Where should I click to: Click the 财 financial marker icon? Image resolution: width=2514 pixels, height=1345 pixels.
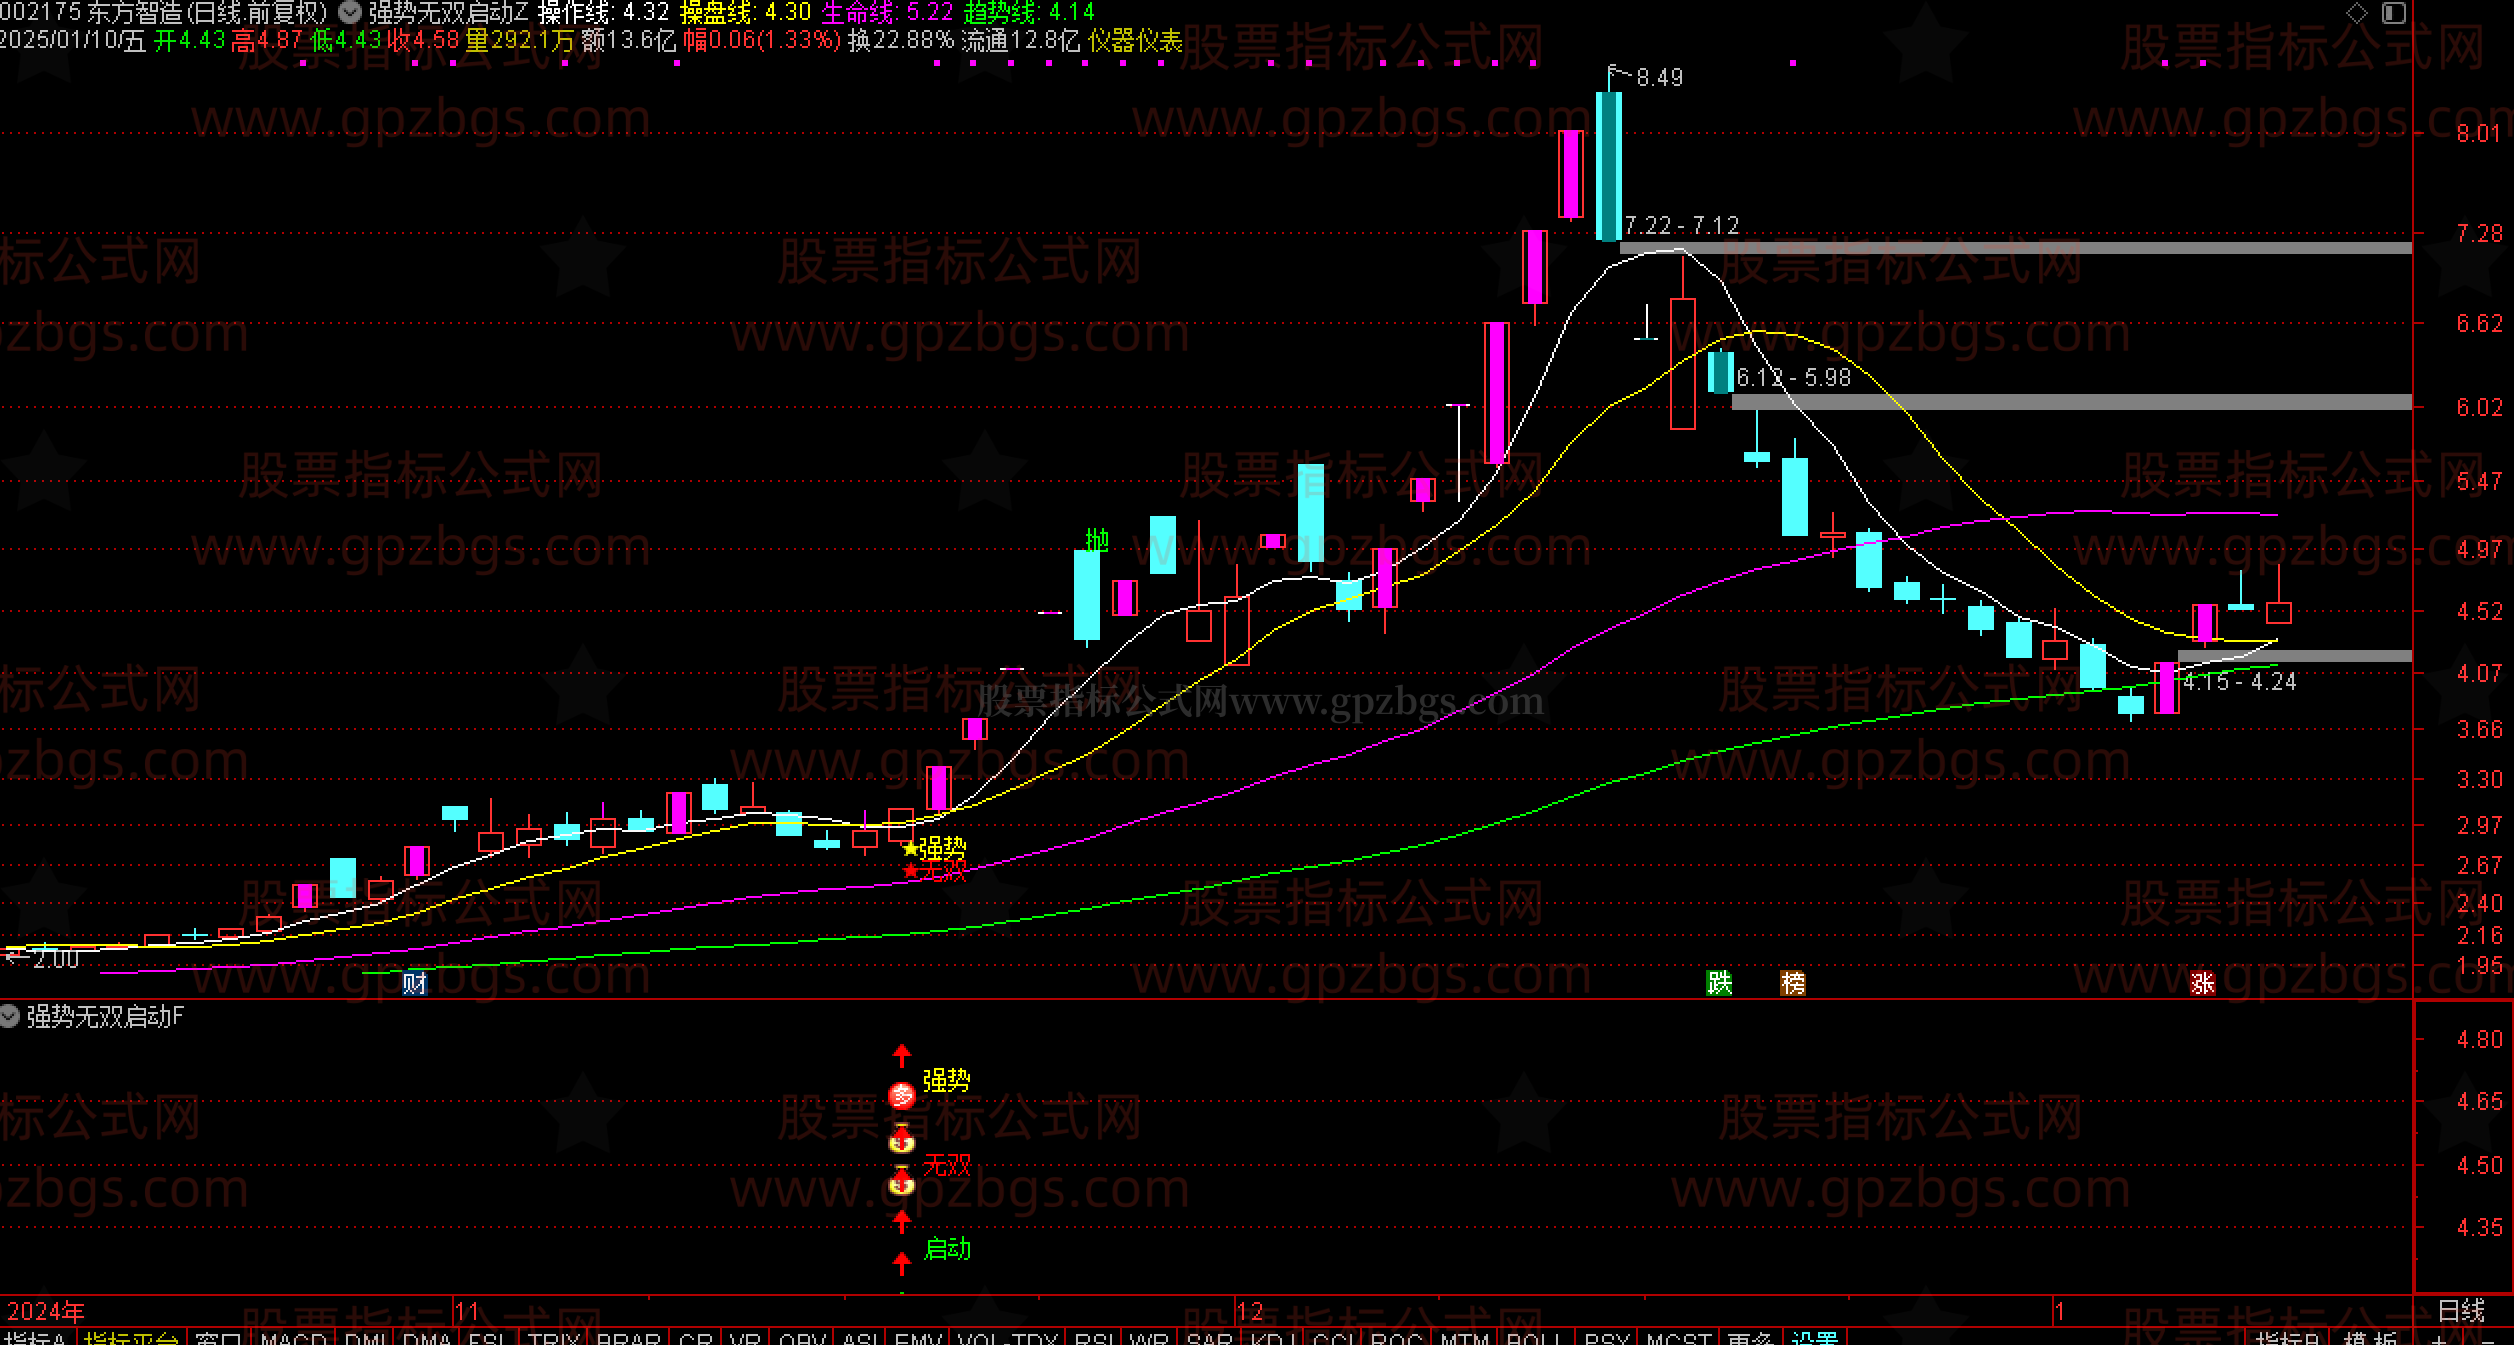click(x=414, y=984)
